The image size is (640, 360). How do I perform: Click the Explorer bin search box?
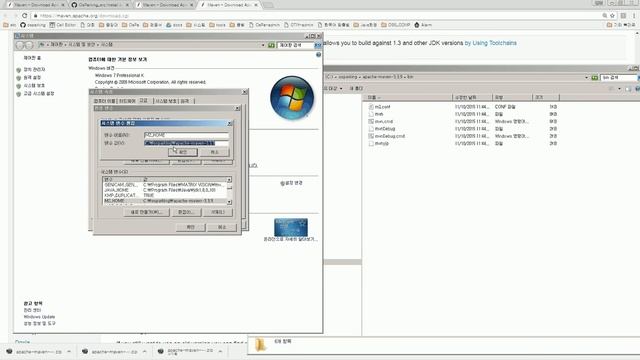coord(618,77)
